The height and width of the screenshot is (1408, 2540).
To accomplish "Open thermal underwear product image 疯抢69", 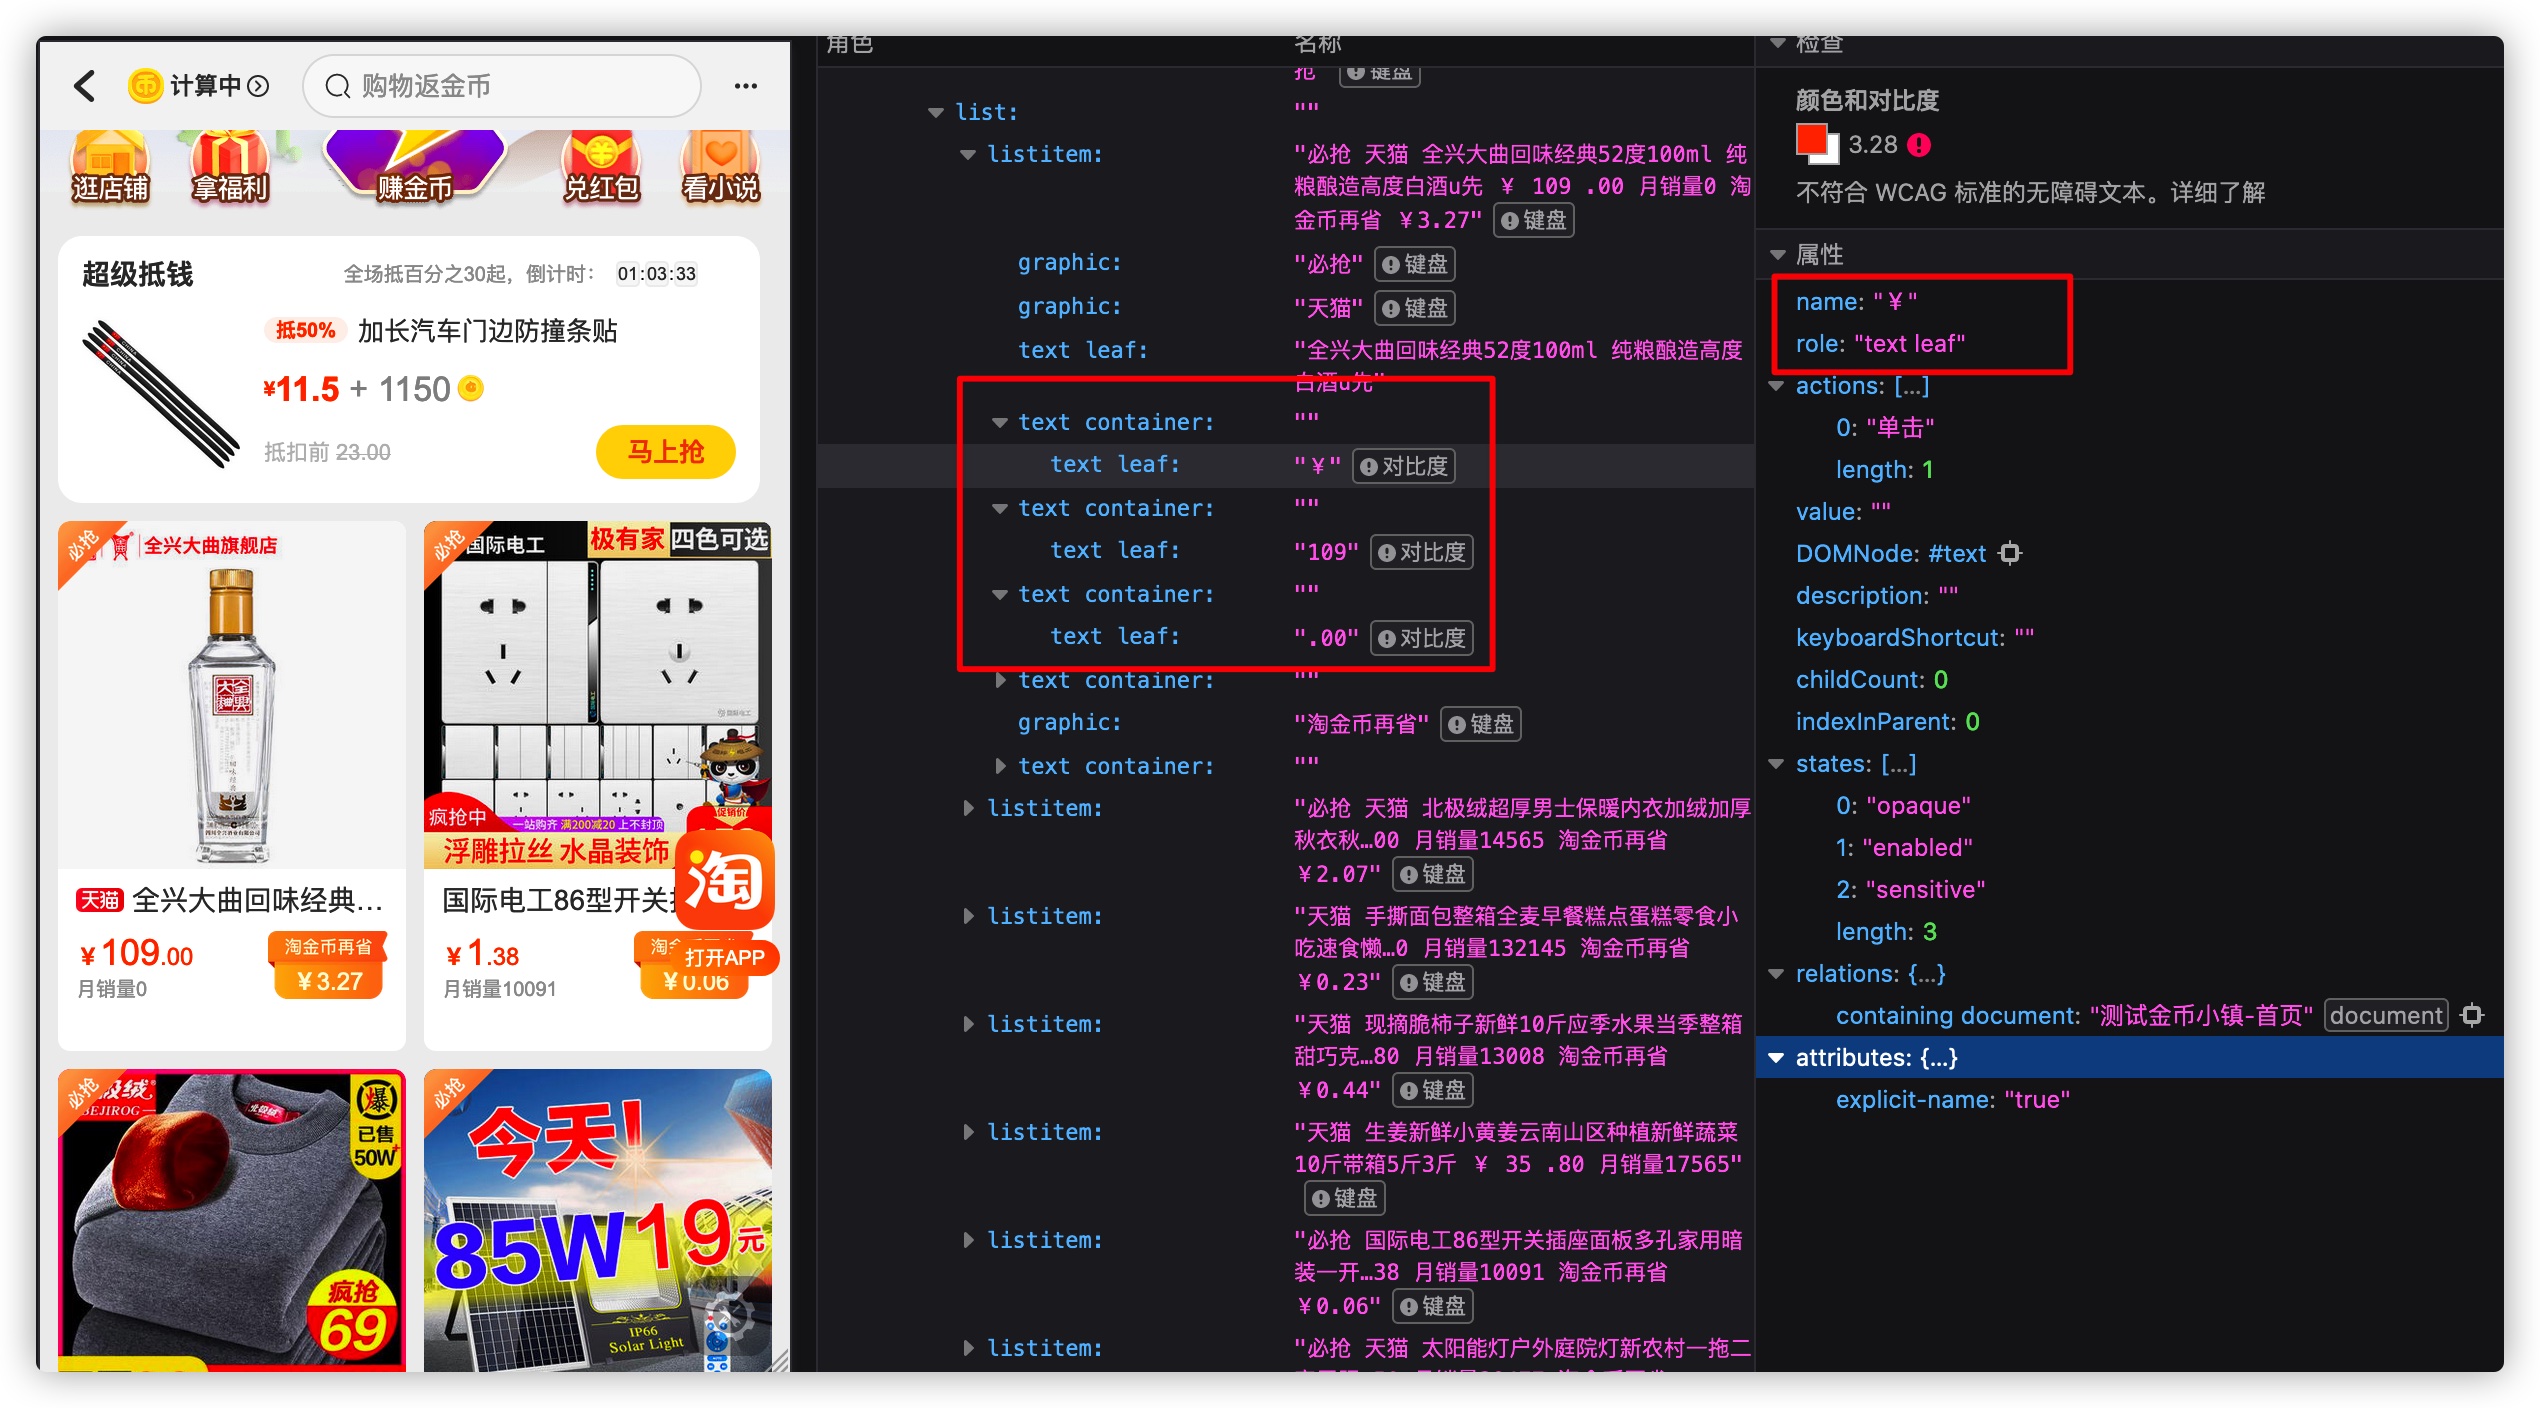I will (x=232, y=1220).
